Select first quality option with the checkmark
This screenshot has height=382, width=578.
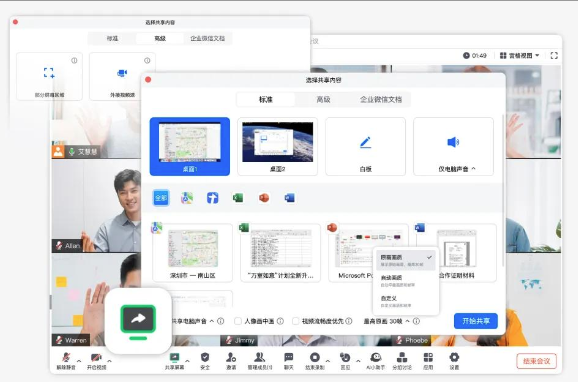point(405,260)
